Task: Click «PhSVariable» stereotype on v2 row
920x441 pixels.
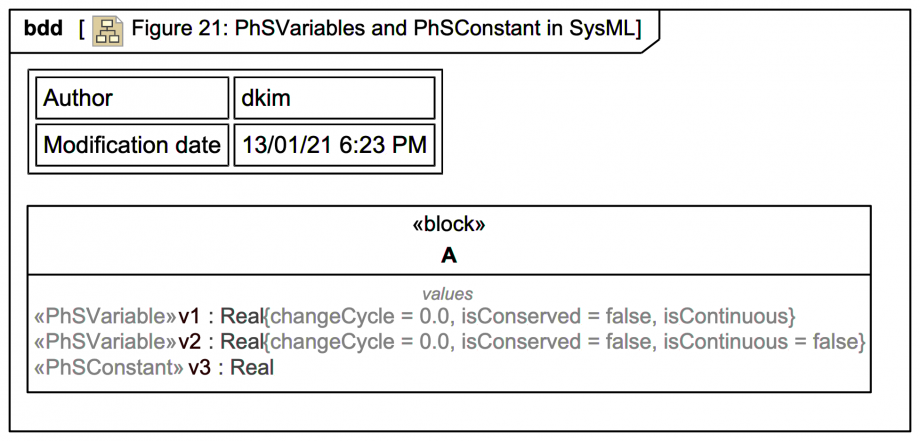Action: click(105, 342)
